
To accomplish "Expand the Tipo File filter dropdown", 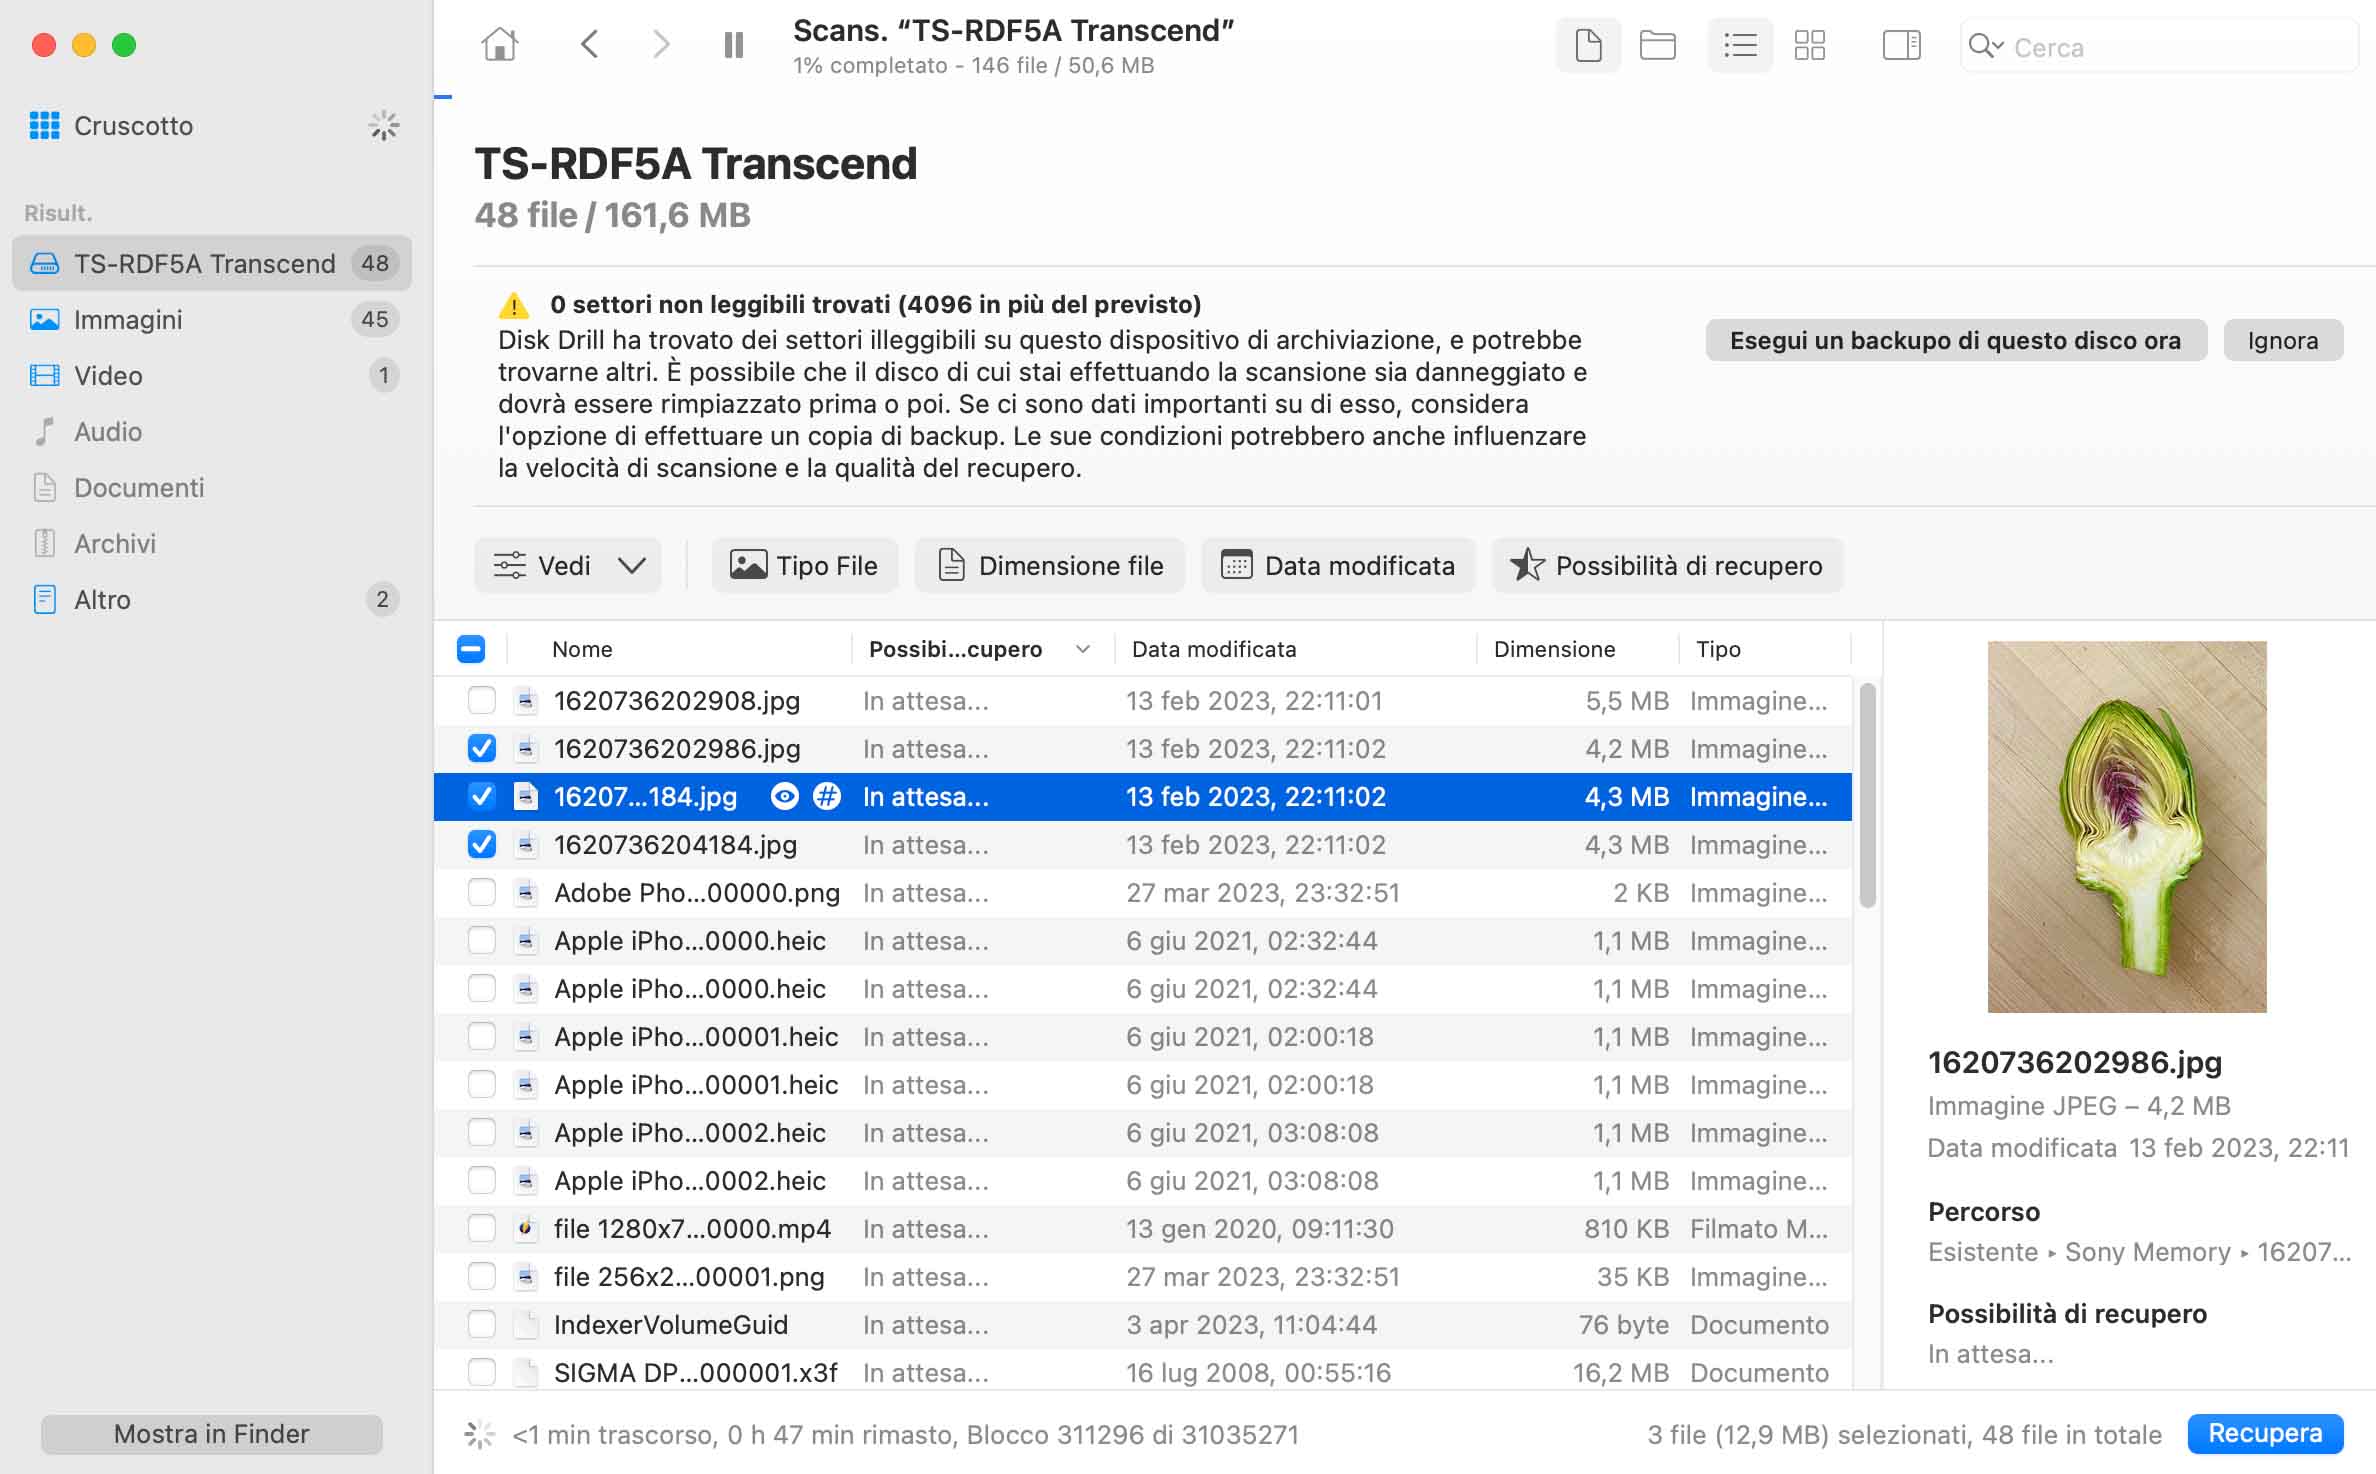I will [x=802, y=564].
